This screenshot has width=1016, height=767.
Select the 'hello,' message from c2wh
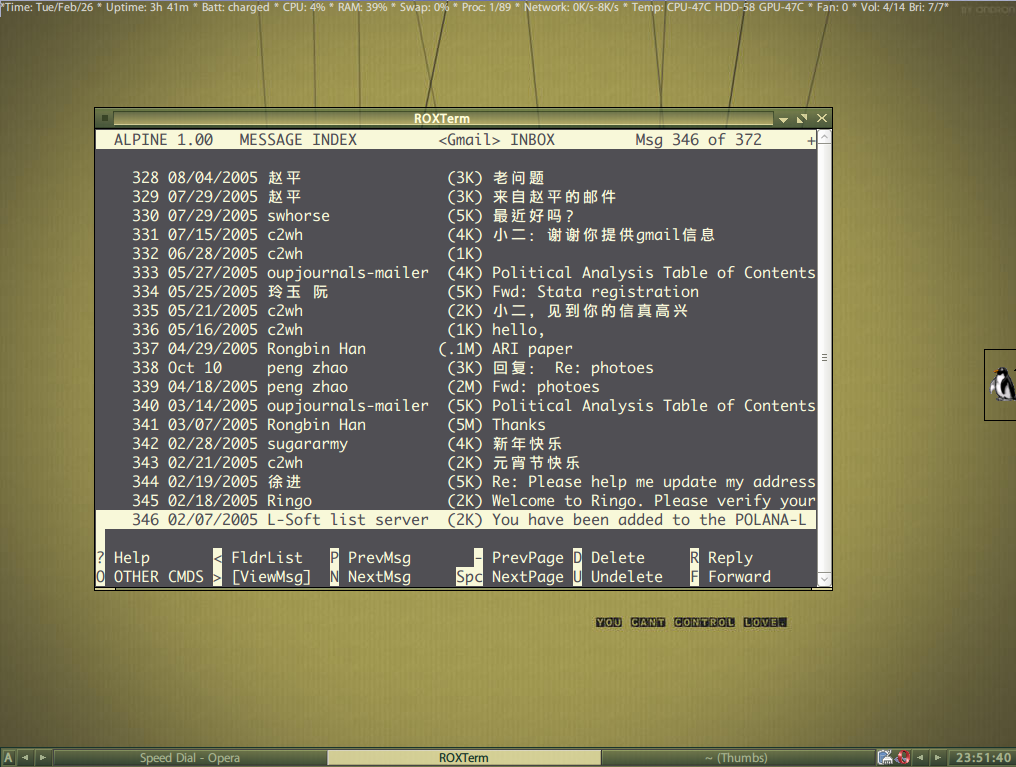456,330
